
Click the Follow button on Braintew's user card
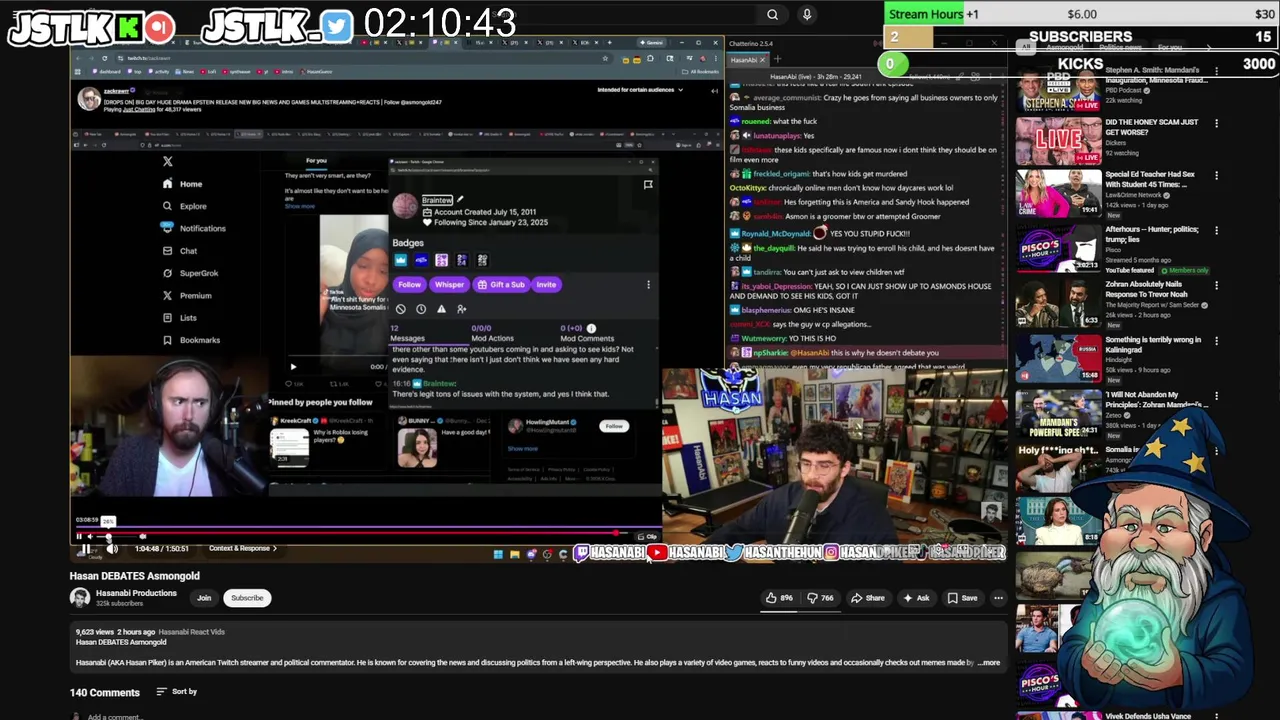click(409, 284)
